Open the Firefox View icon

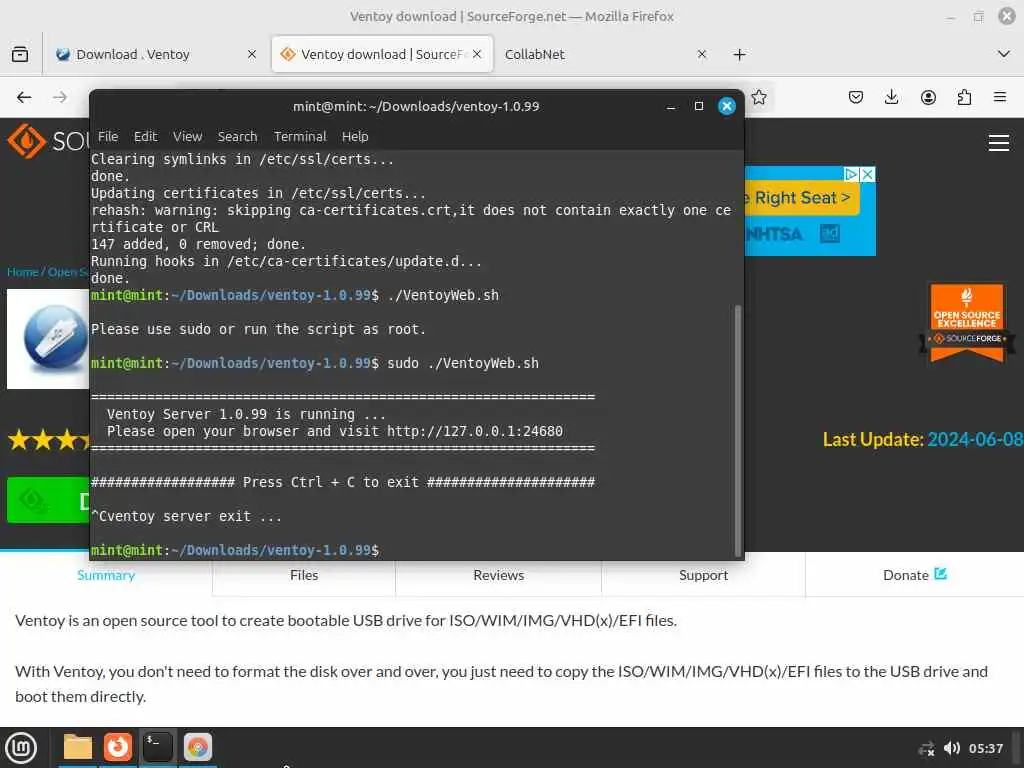20,54
